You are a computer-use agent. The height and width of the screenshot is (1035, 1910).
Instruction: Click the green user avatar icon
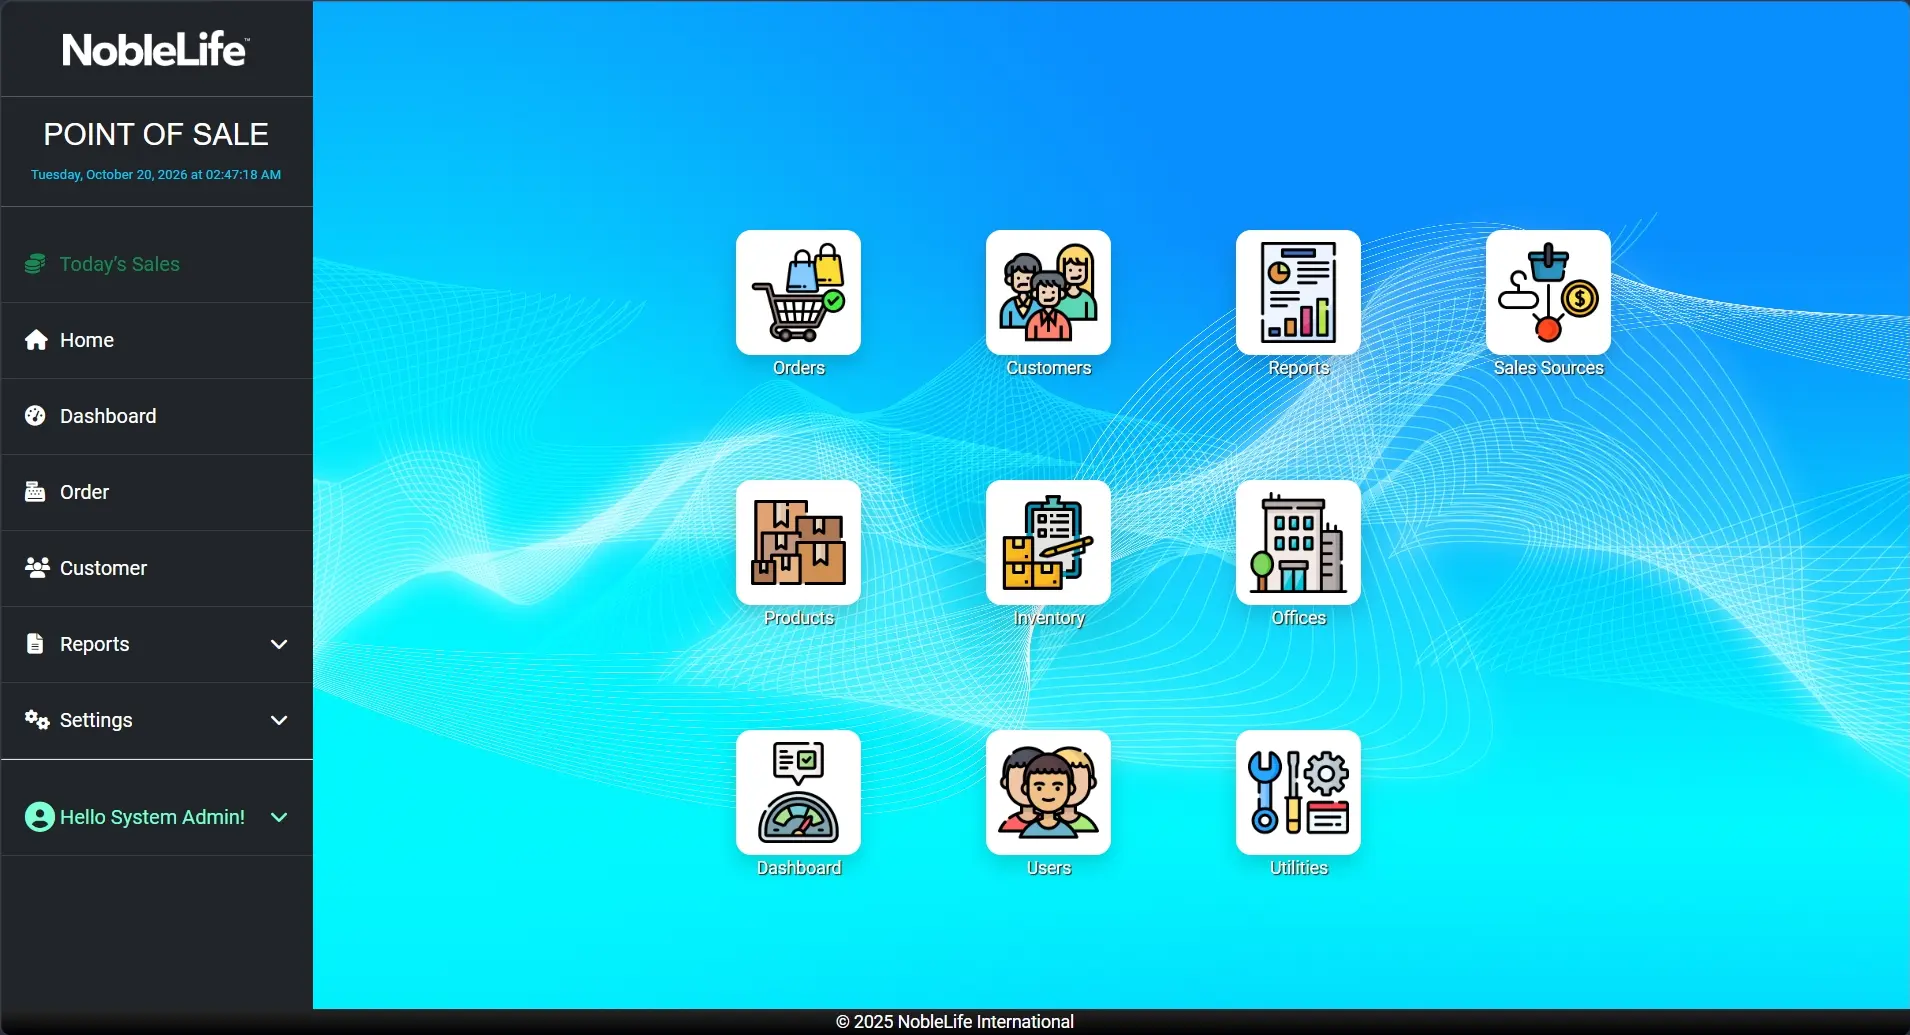pyautogui.click(x=40, y=817)
